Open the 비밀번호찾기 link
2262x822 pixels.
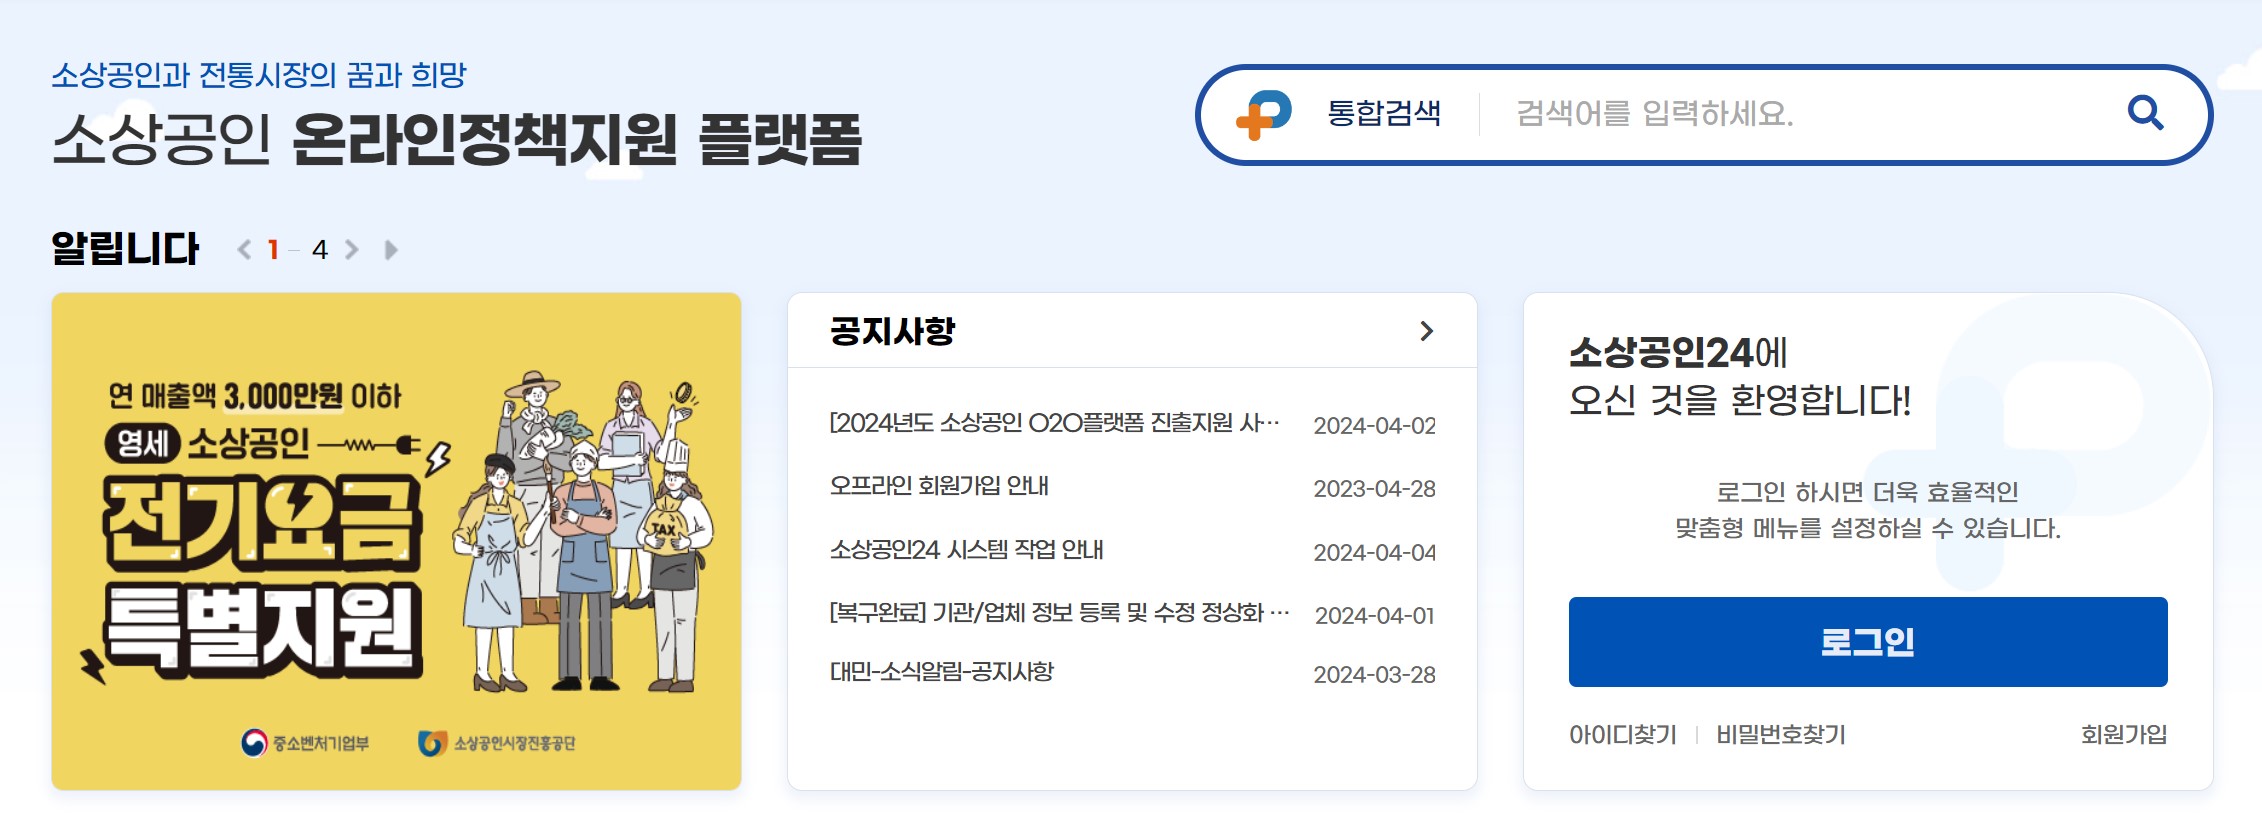[x=1781, y=735]
